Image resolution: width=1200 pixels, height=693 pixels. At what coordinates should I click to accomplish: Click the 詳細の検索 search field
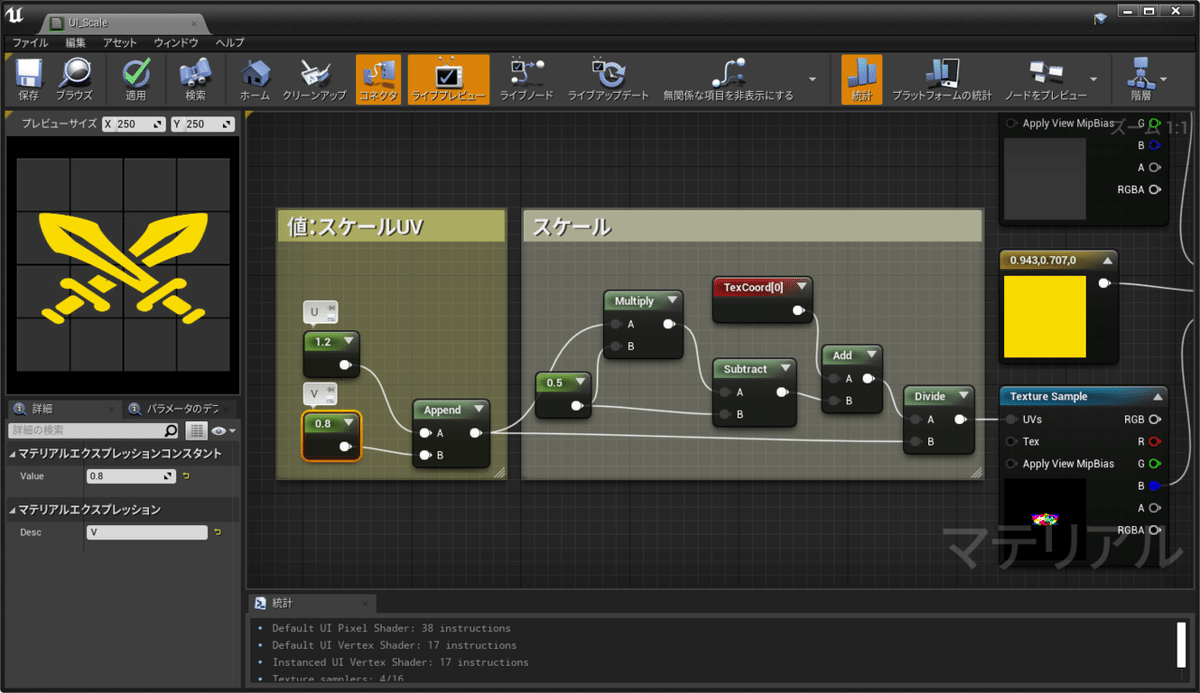pos(93,430)
